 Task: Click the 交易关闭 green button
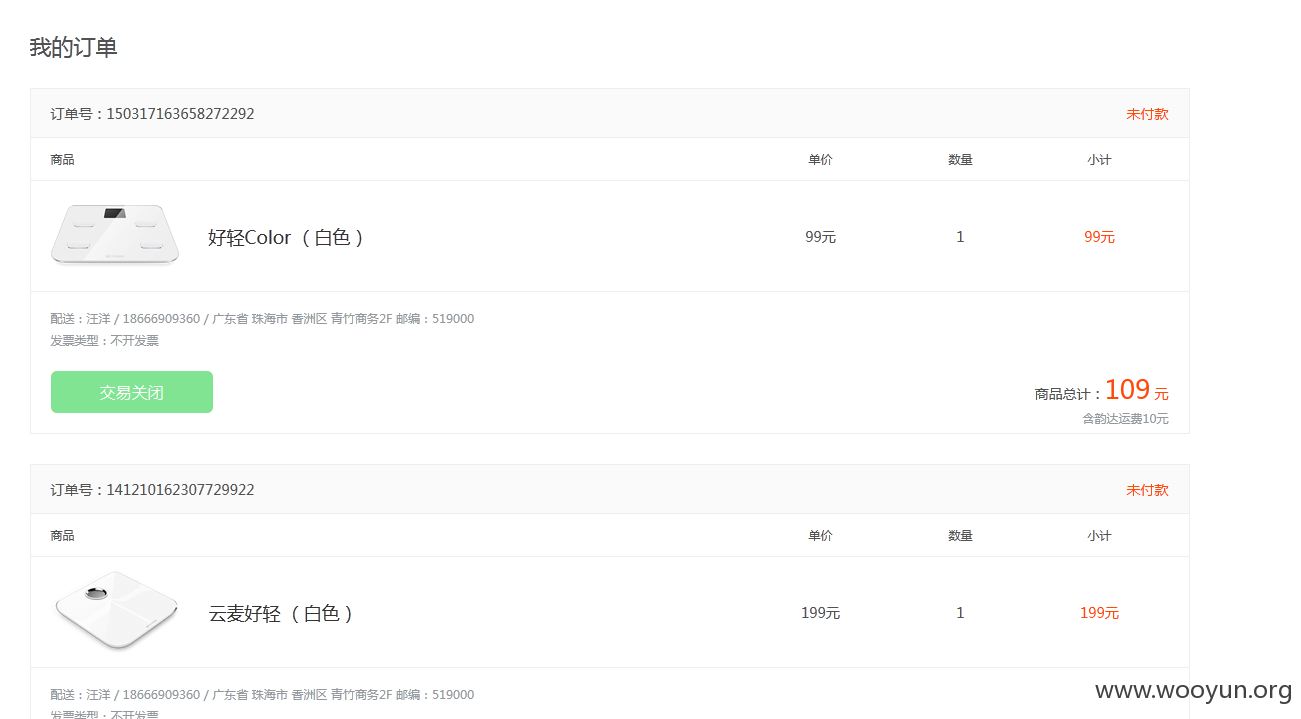point(132,392)
